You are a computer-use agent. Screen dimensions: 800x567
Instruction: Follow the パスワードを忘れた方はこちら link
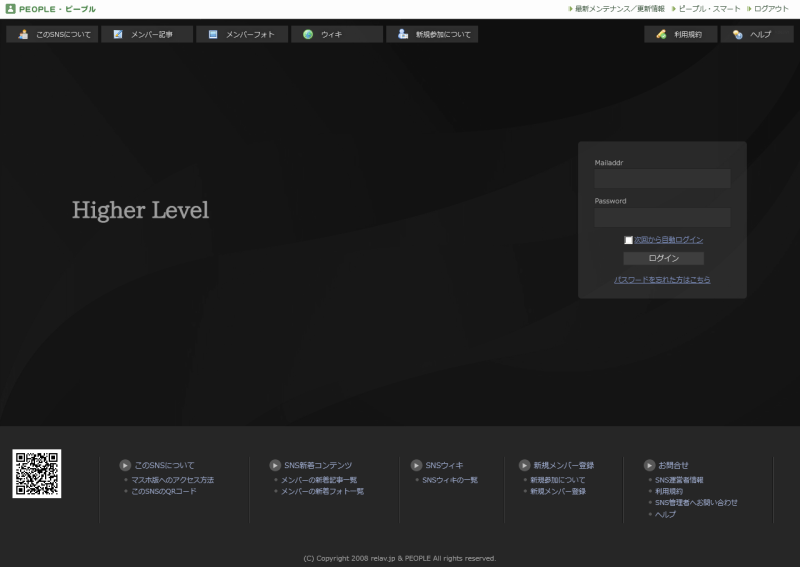tap(662, 280)
